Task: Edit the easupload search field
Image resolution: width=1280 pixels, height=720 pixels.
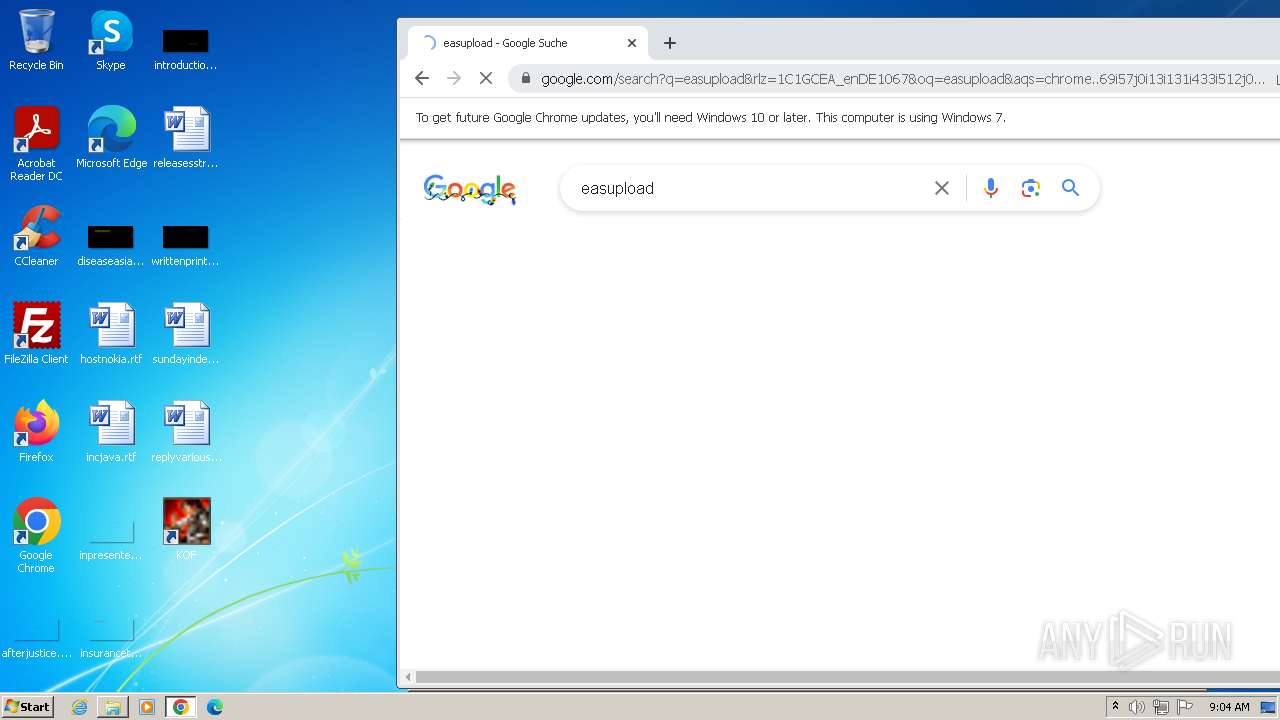Action: click(x=750, y=188)
